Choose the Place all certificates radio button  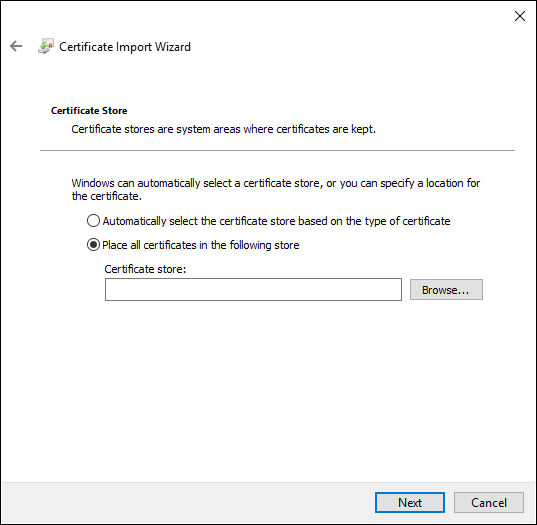click(x=93, y=245)
